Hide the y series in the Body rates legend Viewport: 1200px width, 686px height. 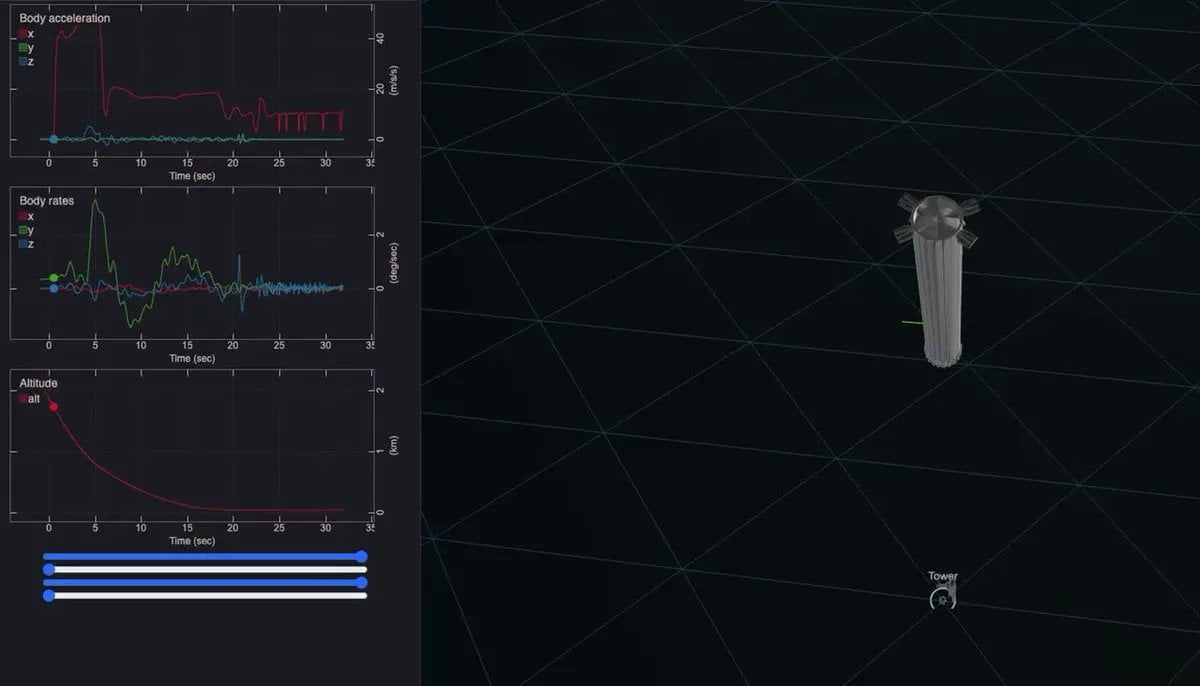[x=24, y=230]
